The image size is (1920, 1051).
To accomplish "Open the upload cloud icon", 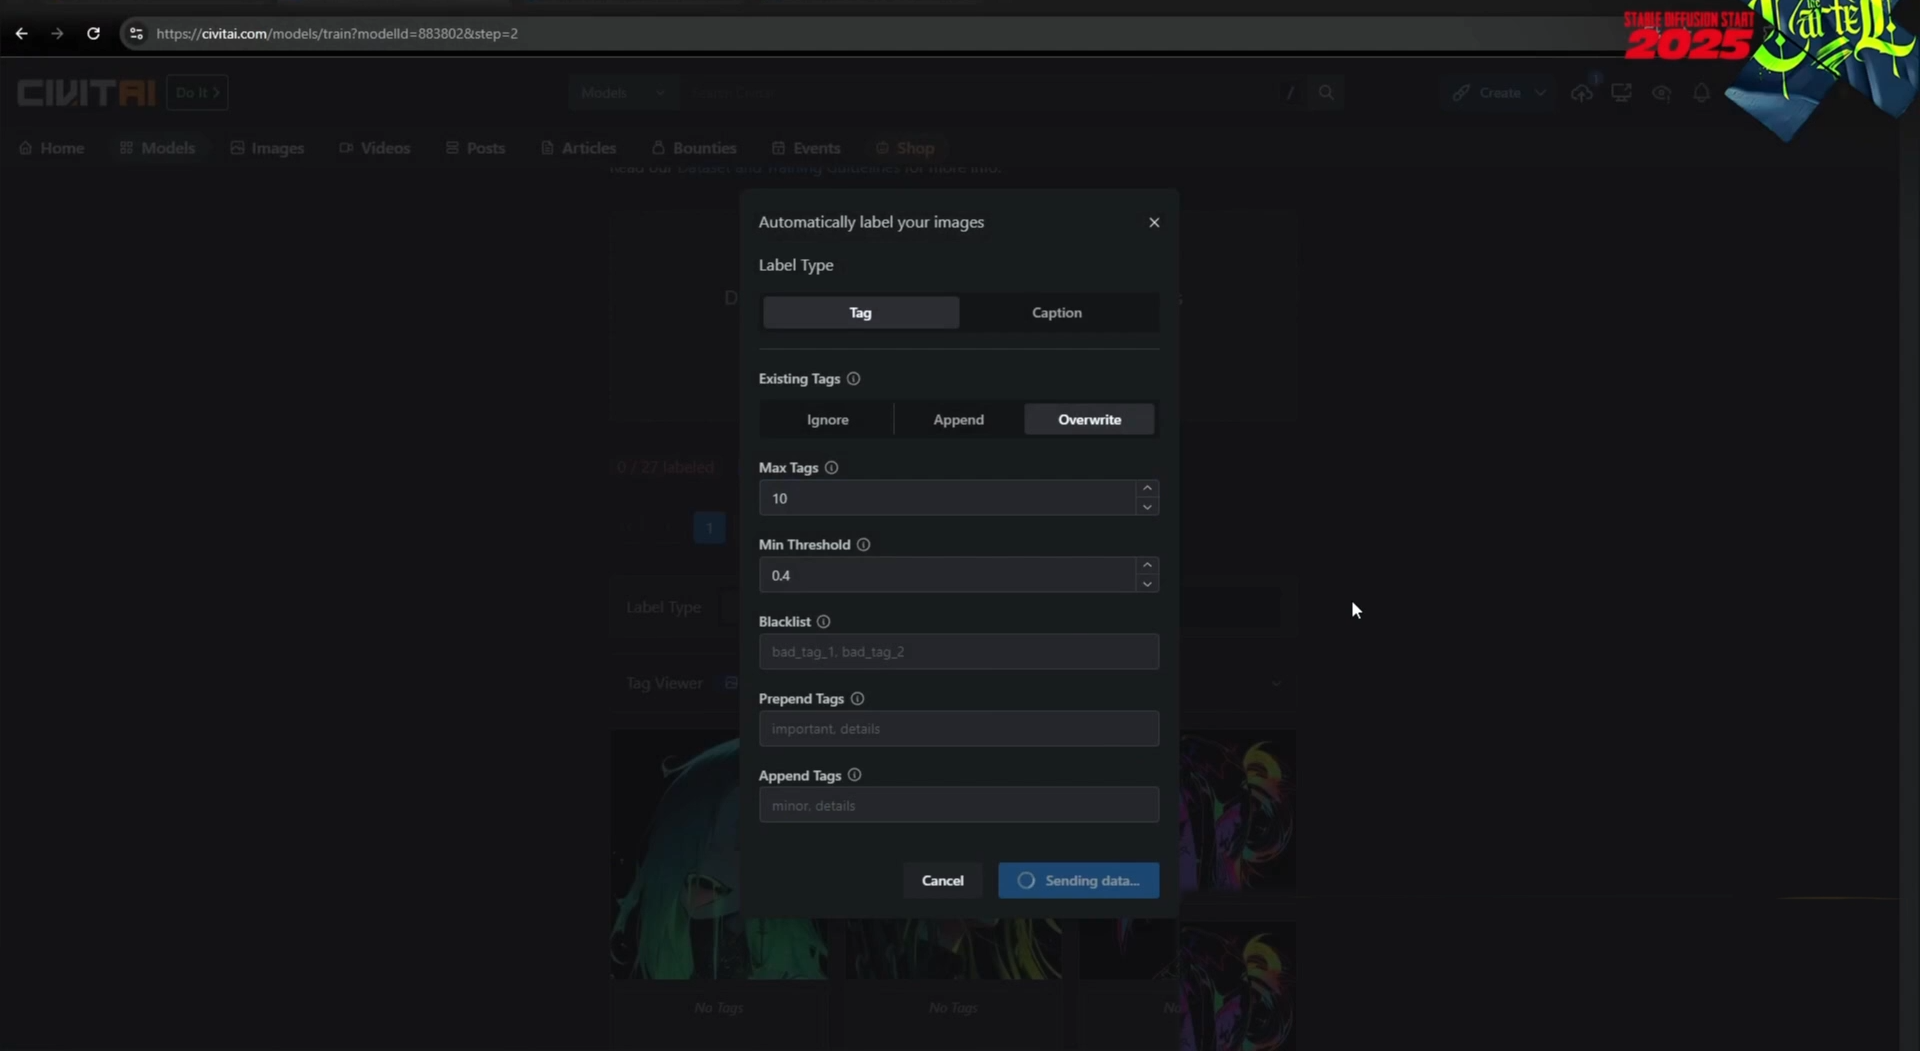I will pyautogui.click(x=1581, y=93).
